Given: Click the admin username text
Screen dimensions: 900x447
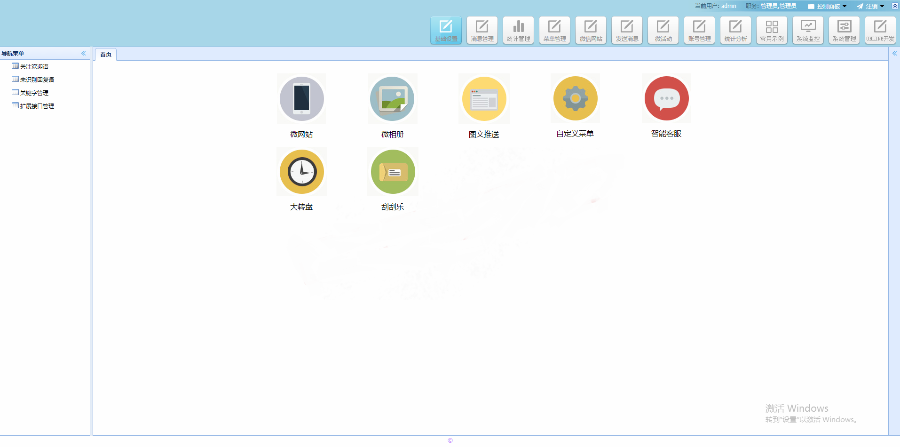Looking at the screenshot, I should [729, 6].
